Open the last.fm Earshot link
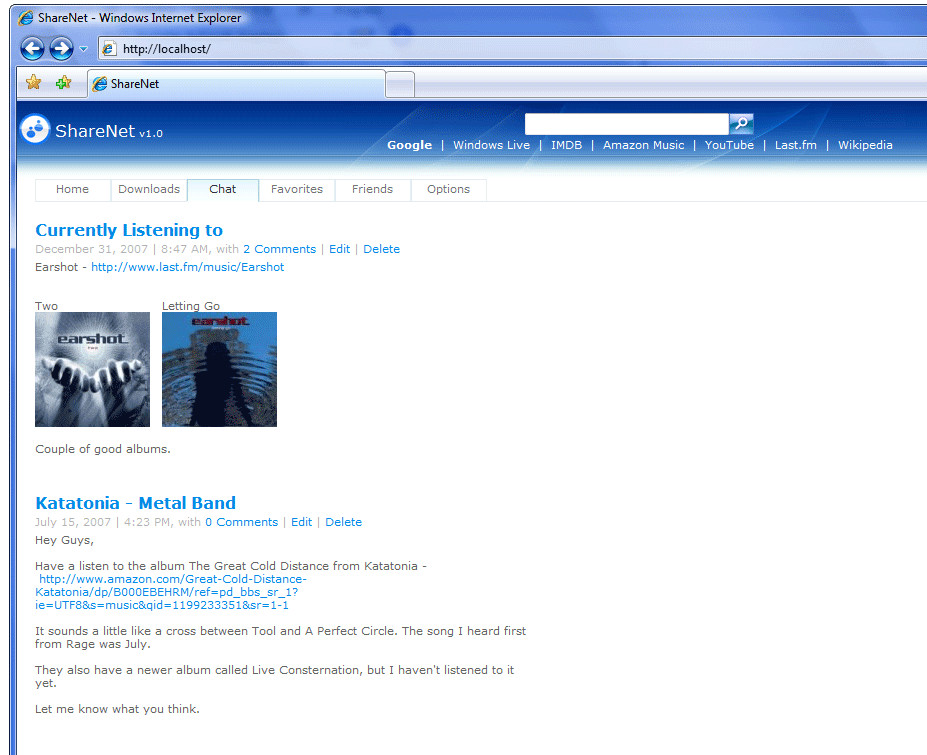Image resolution: width=927 pixels, height=755 pixels. (x=187, y=267)
